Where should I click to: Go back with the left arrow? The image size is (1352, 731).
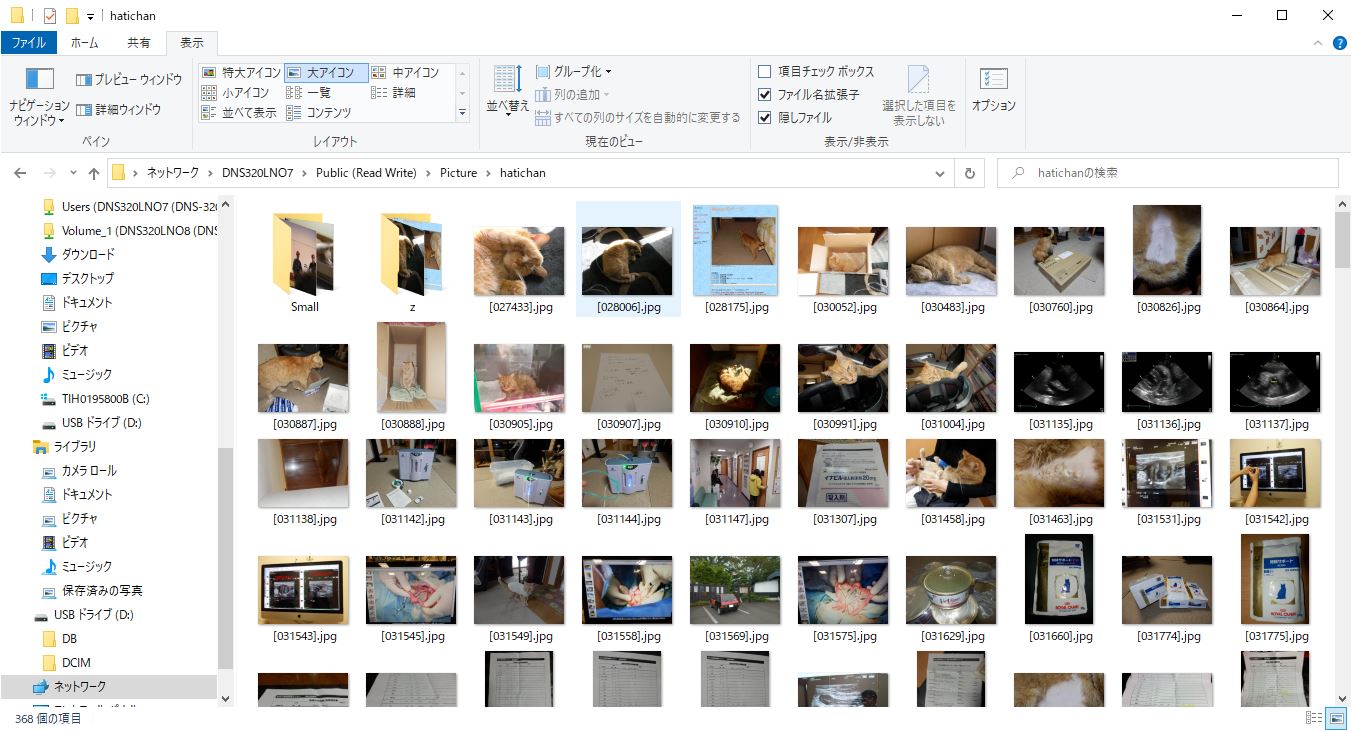pos(20,173)
